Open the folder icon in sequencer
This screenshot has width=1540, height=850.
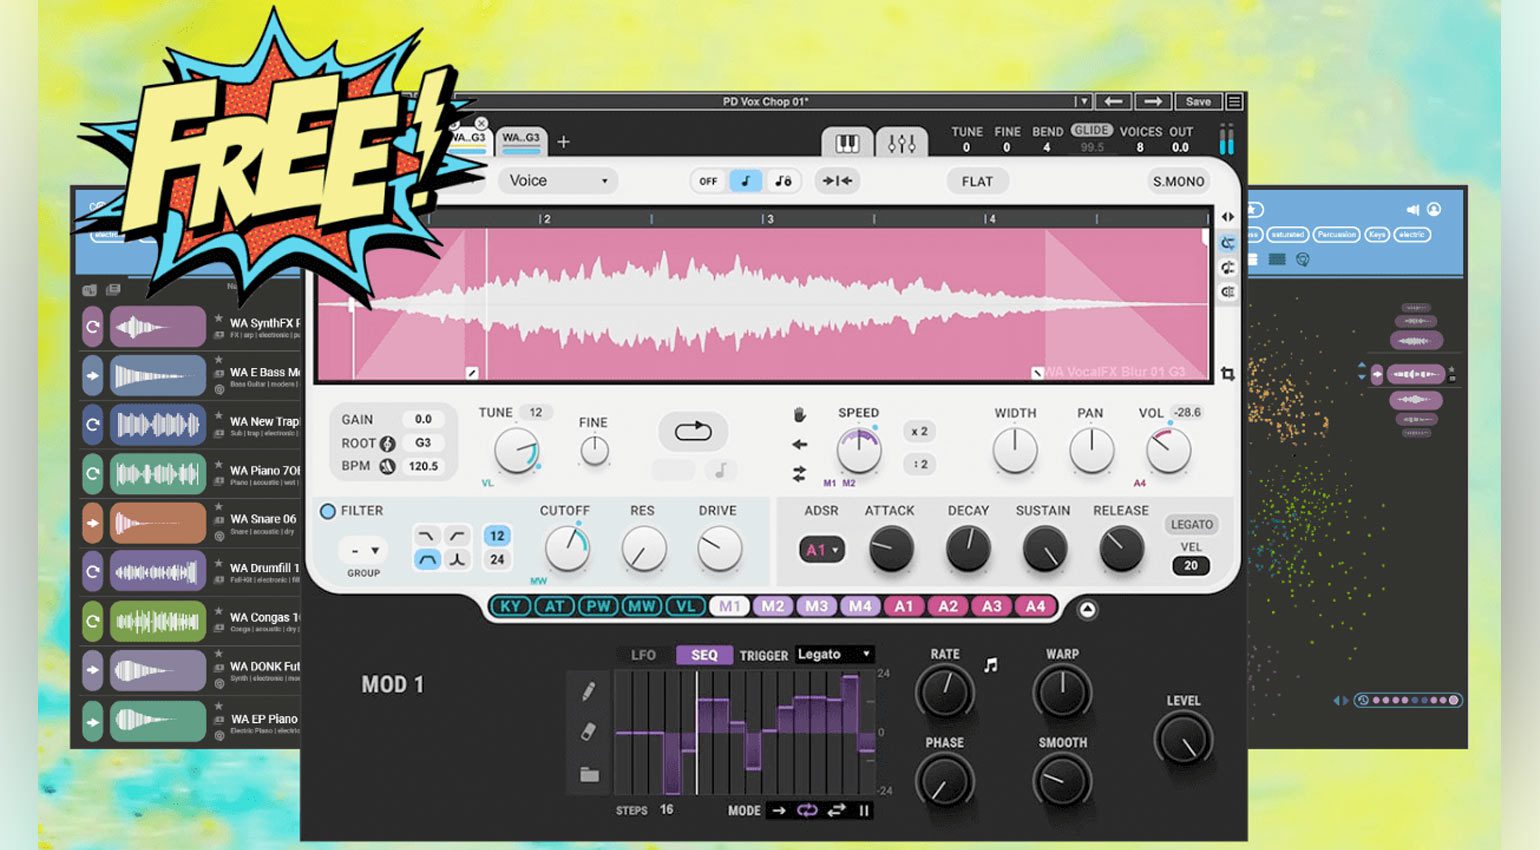pyautogui.click(x=589, y=774)
